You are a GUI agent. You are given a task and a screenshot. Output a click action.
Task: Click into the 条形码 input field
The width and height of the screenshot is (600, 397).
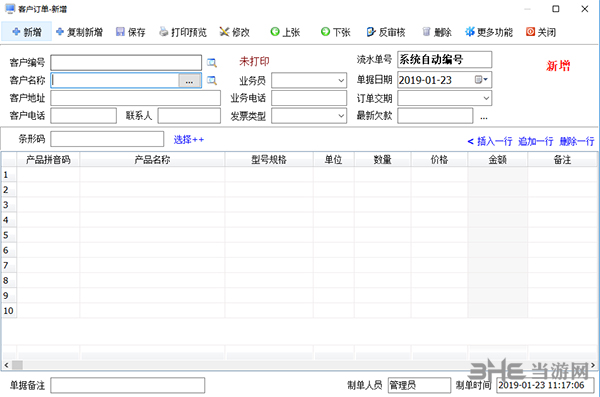(x=107, y=139)
